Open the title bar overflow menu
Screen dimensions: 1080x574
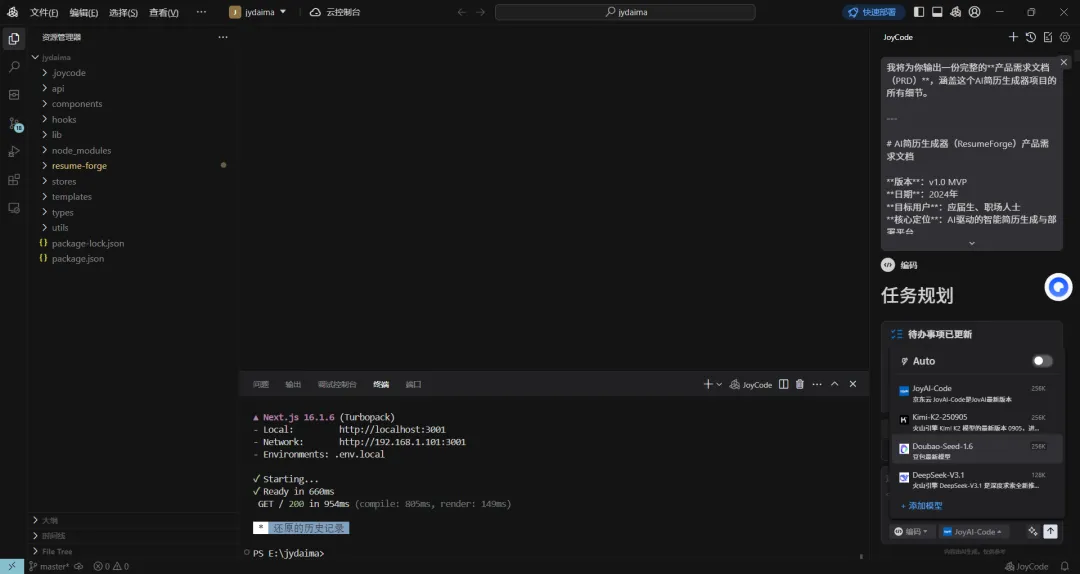pos(201,12)
